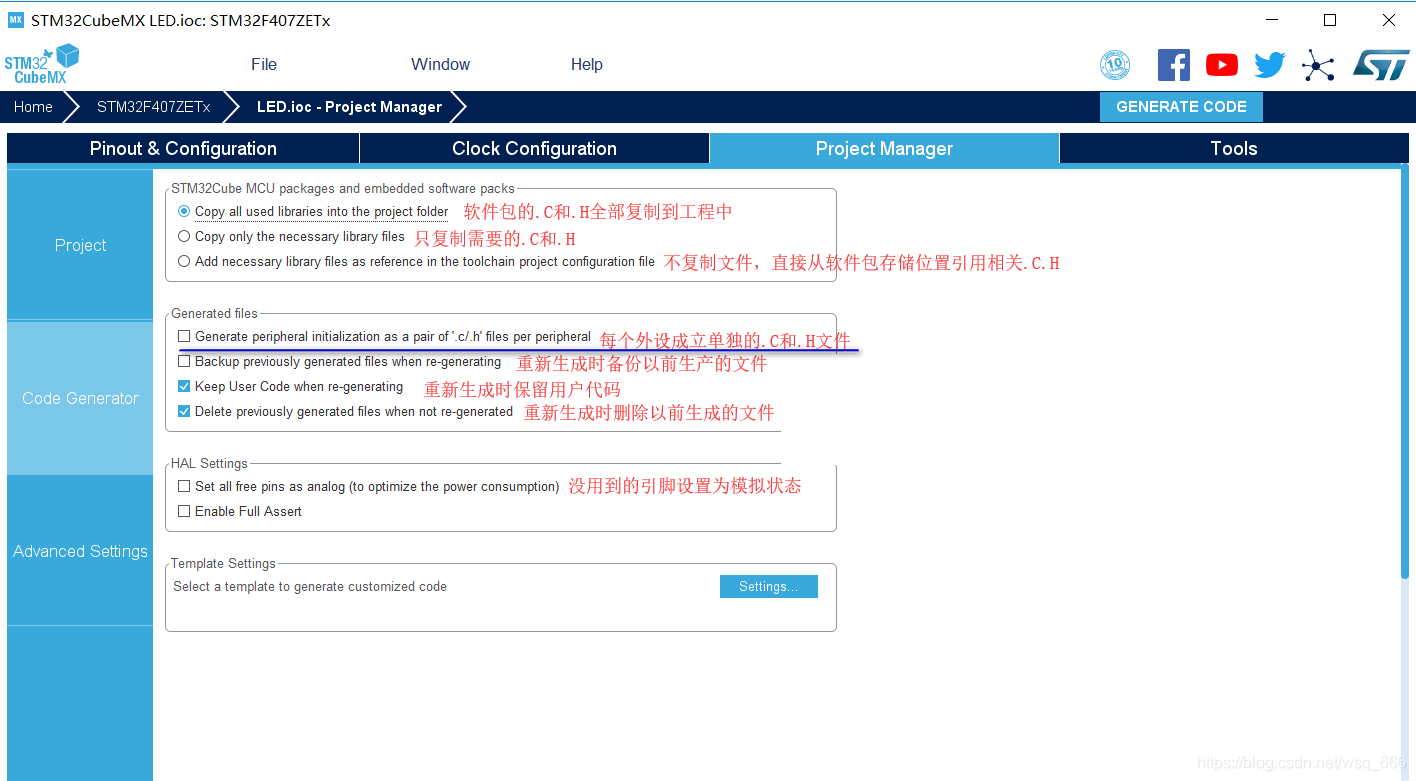Click the 'Template Settings' group label
The image size is (1416, 781).
pyautogui.click(x=223, y=564)
